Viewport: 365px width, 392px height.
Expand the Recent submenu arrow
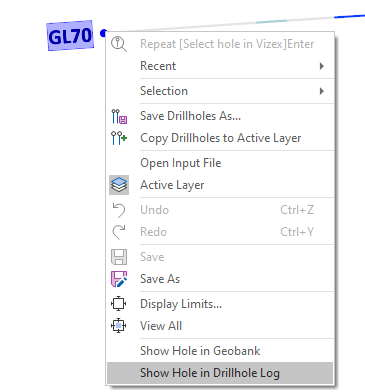tap(322, 66)
